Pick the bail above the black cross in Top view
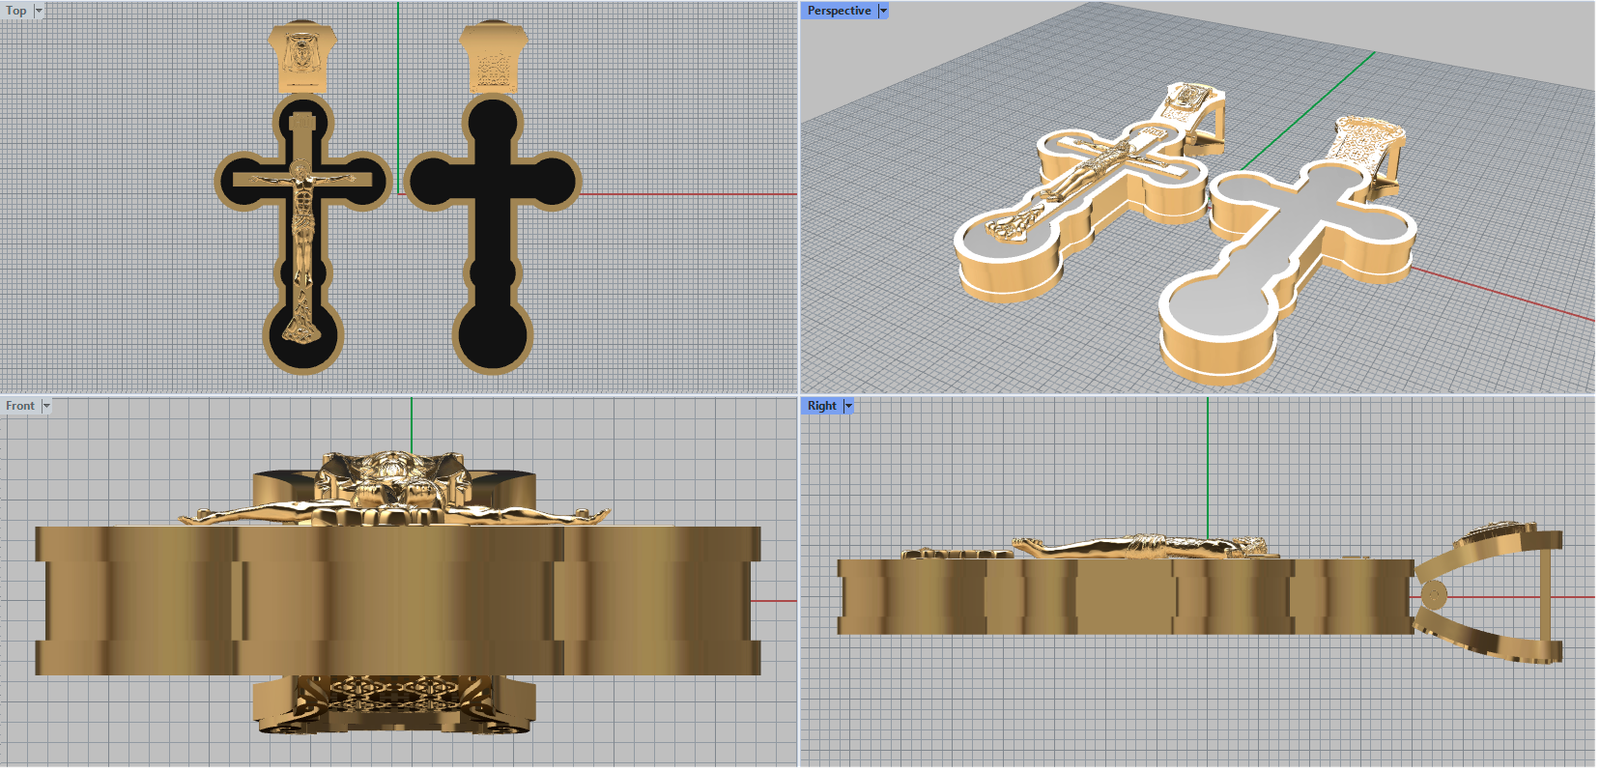This screenshot has width=1600, height=772. point(492,60)
